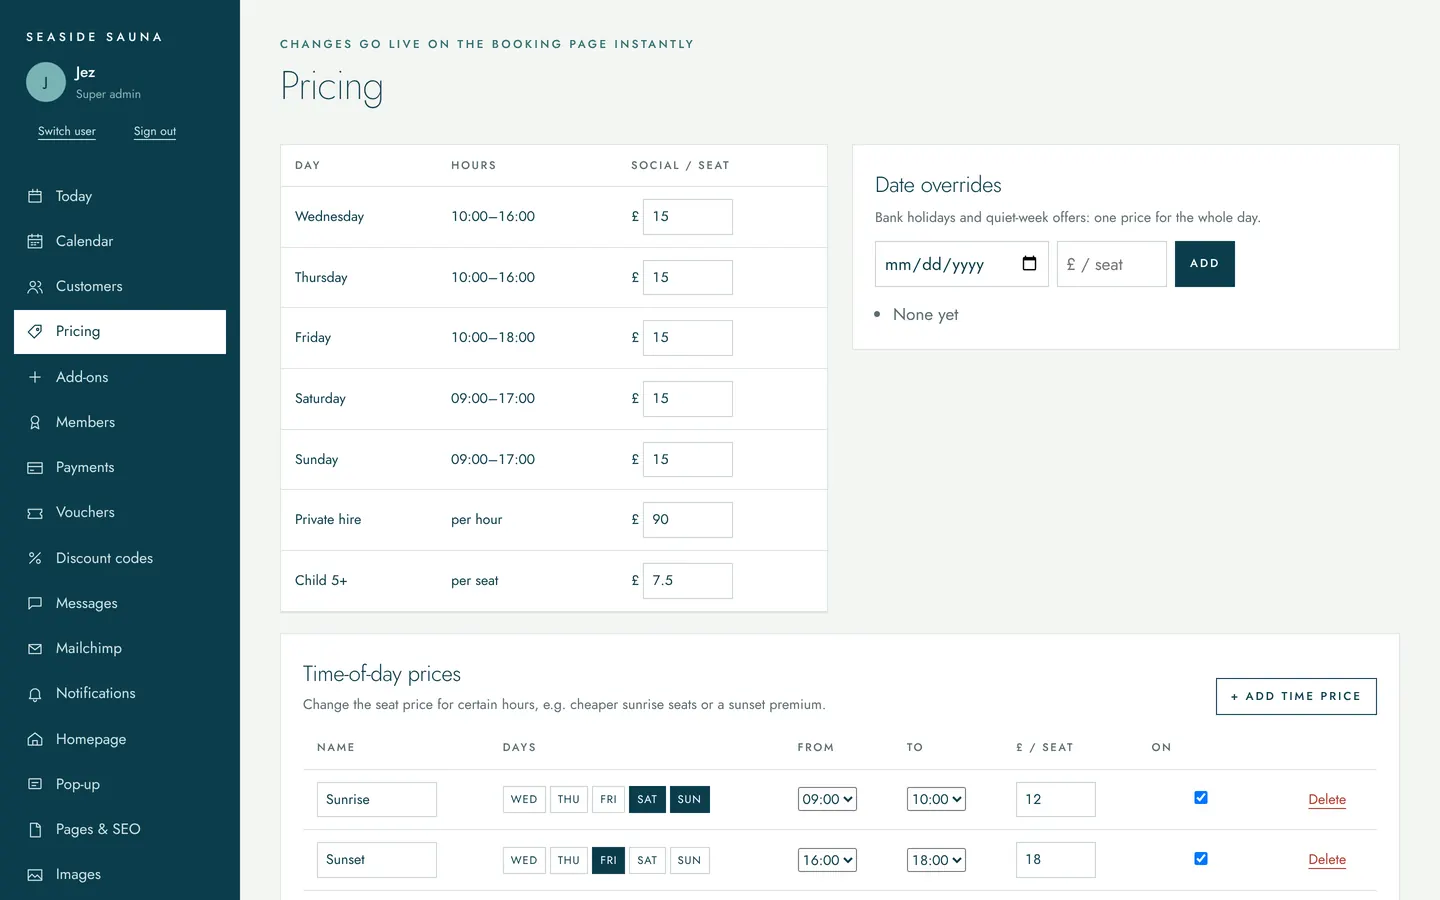Click the Payments card icon
Screen dimensions: 1440x900
(x=35, y=467)
